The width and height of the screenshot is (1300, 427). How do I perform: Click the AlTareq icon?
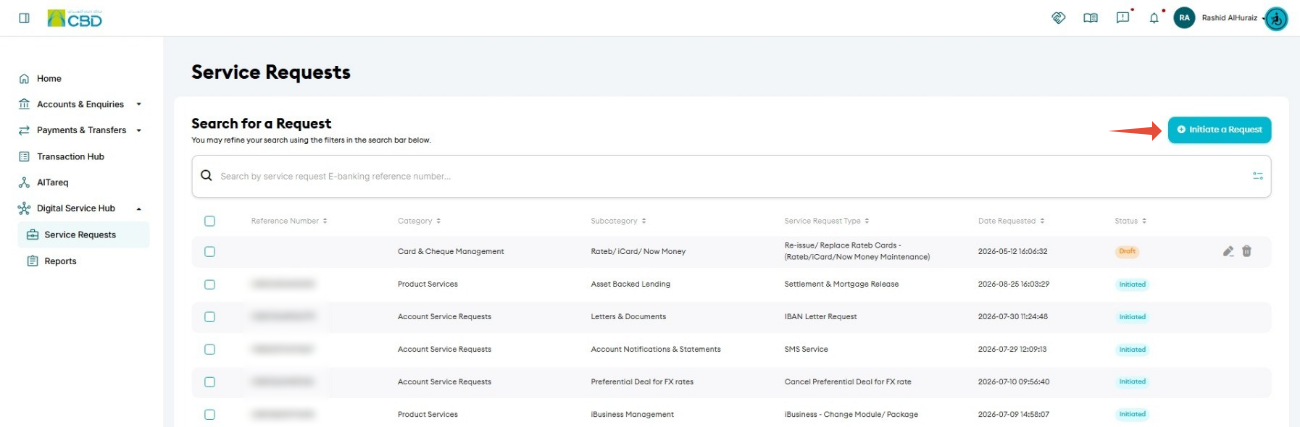[x=24, y=182]
